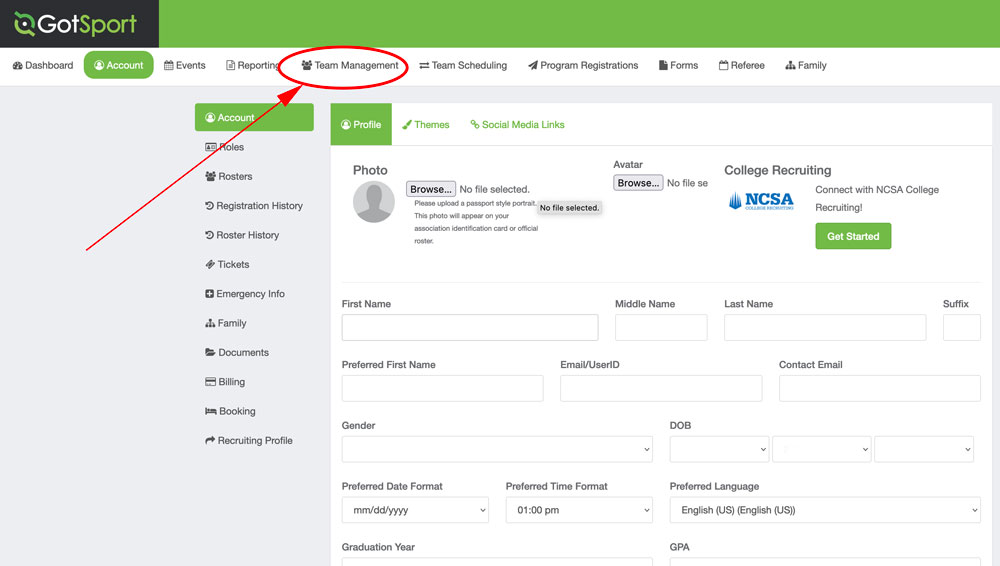Click the Events calendar icon
This screenshot has height=566, width=1000.
tap(169, 66)
